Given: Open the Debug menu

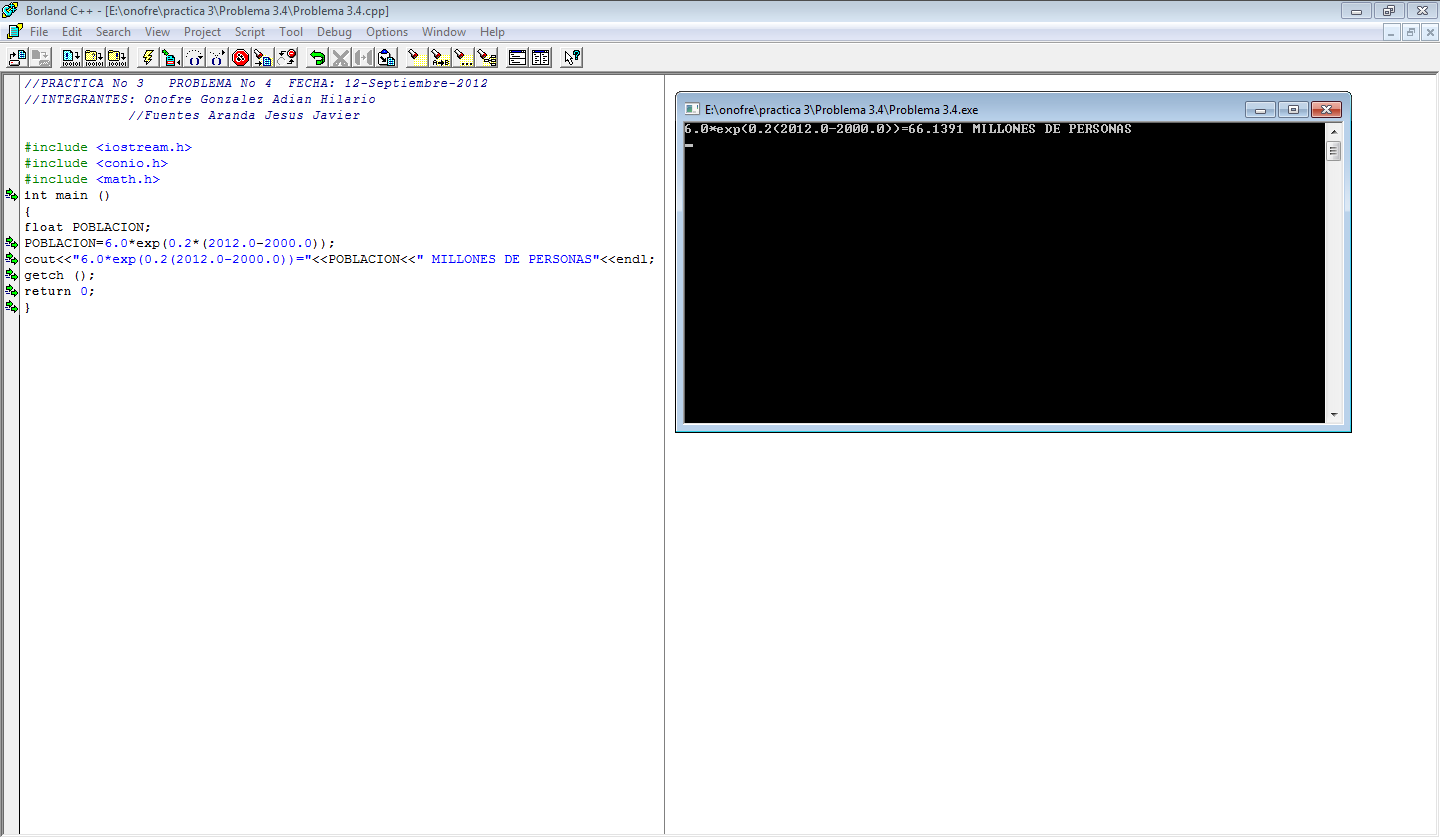Looking at the screenshot, I should click(334, 31).
